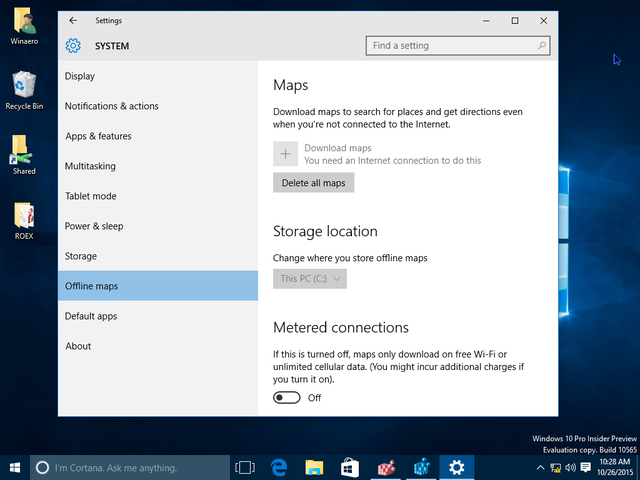The image size is (640, 480).
Task: Select the Recycle Bin desktop icon
Action: click(24, 91)
